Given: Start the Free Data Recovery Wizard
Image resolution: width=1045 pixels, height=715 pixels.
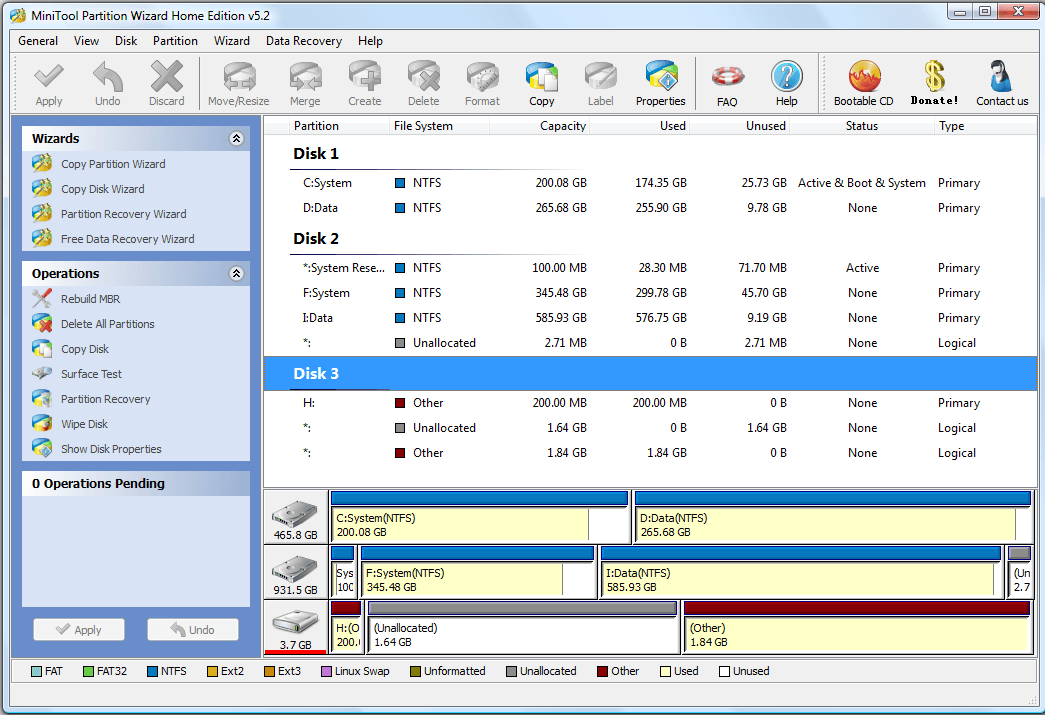Looking at the screenshot, I should pos(127,239).
